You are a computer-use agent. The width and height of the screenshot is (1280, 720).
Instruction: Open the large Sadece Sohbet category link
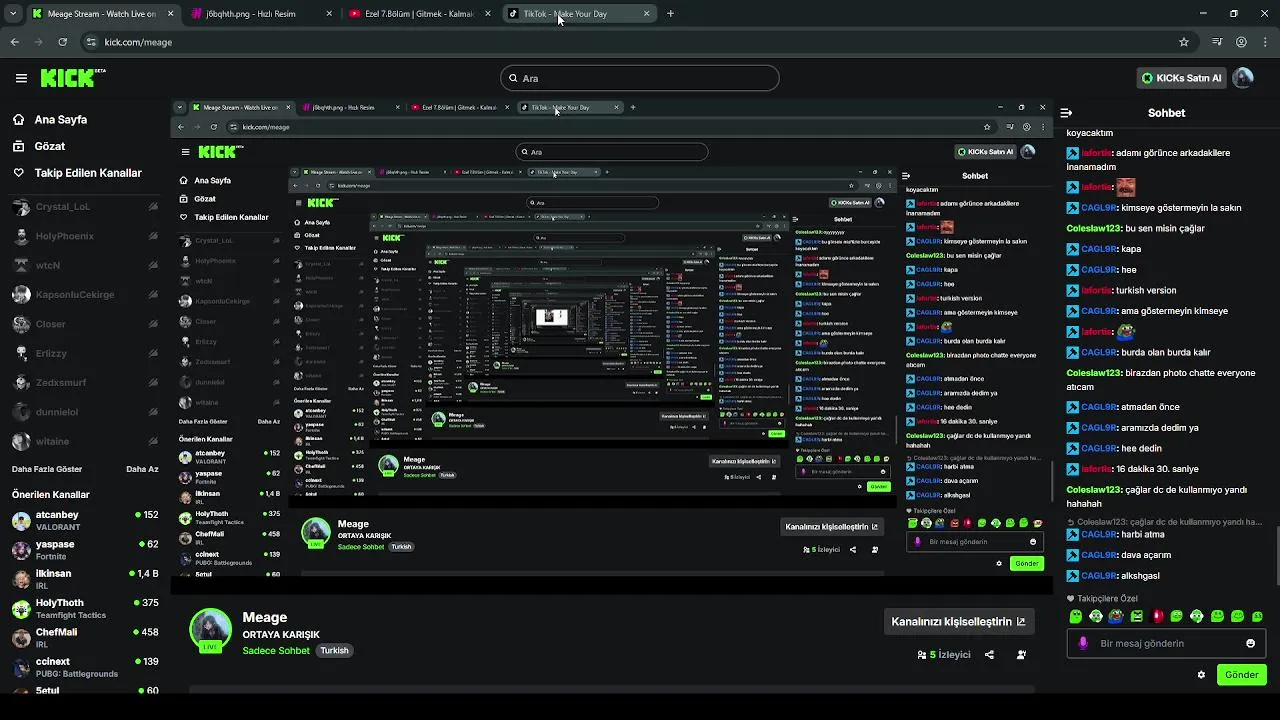click(276, 651)
